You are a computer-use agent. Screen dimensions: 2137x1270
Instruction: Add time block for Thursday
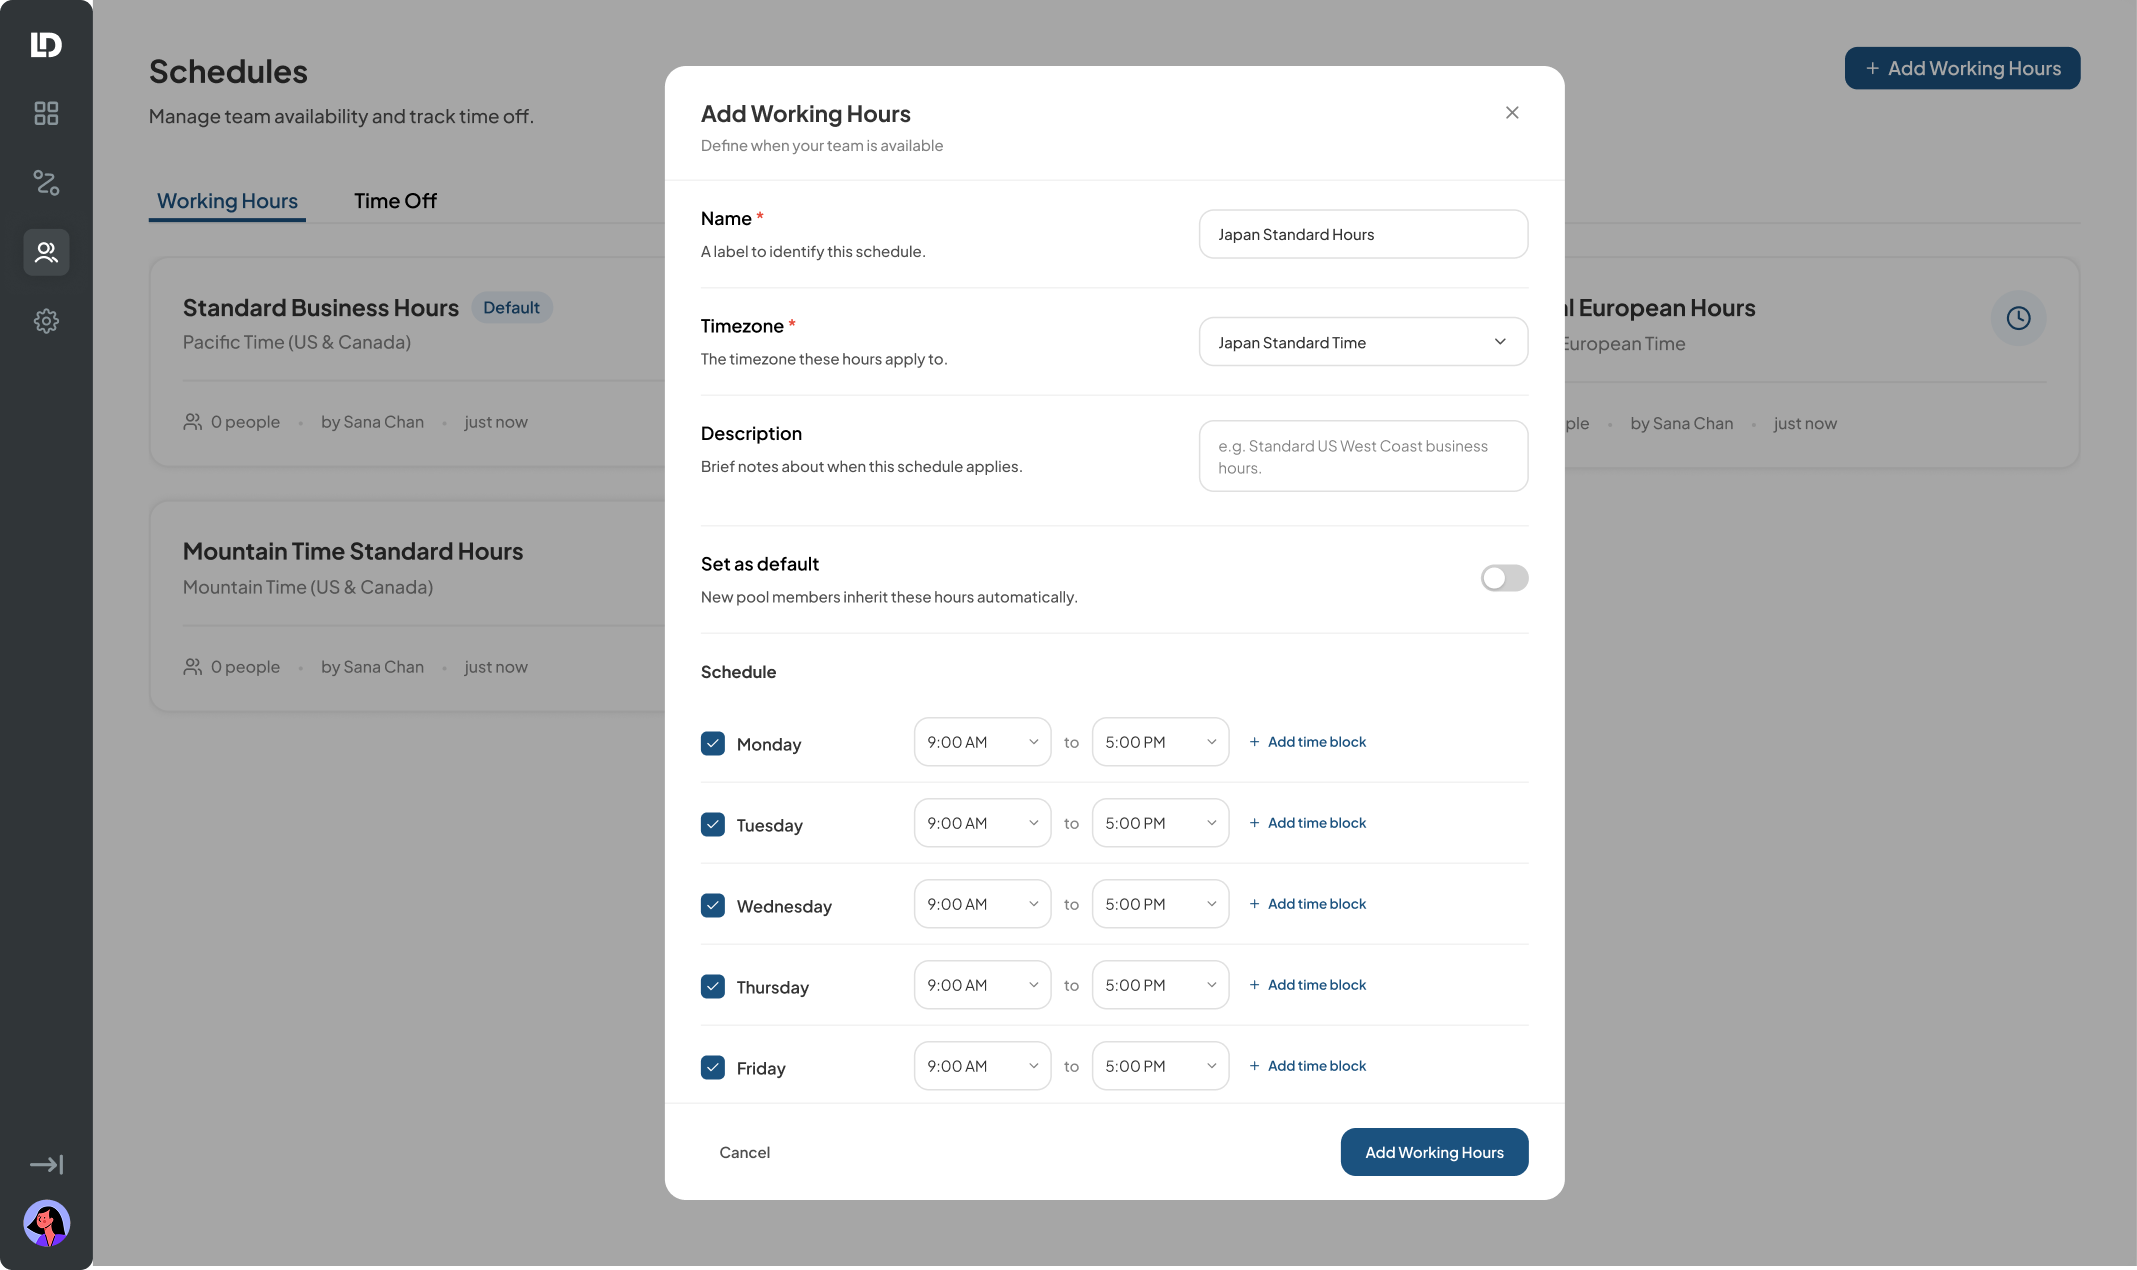click(1307, 985)
